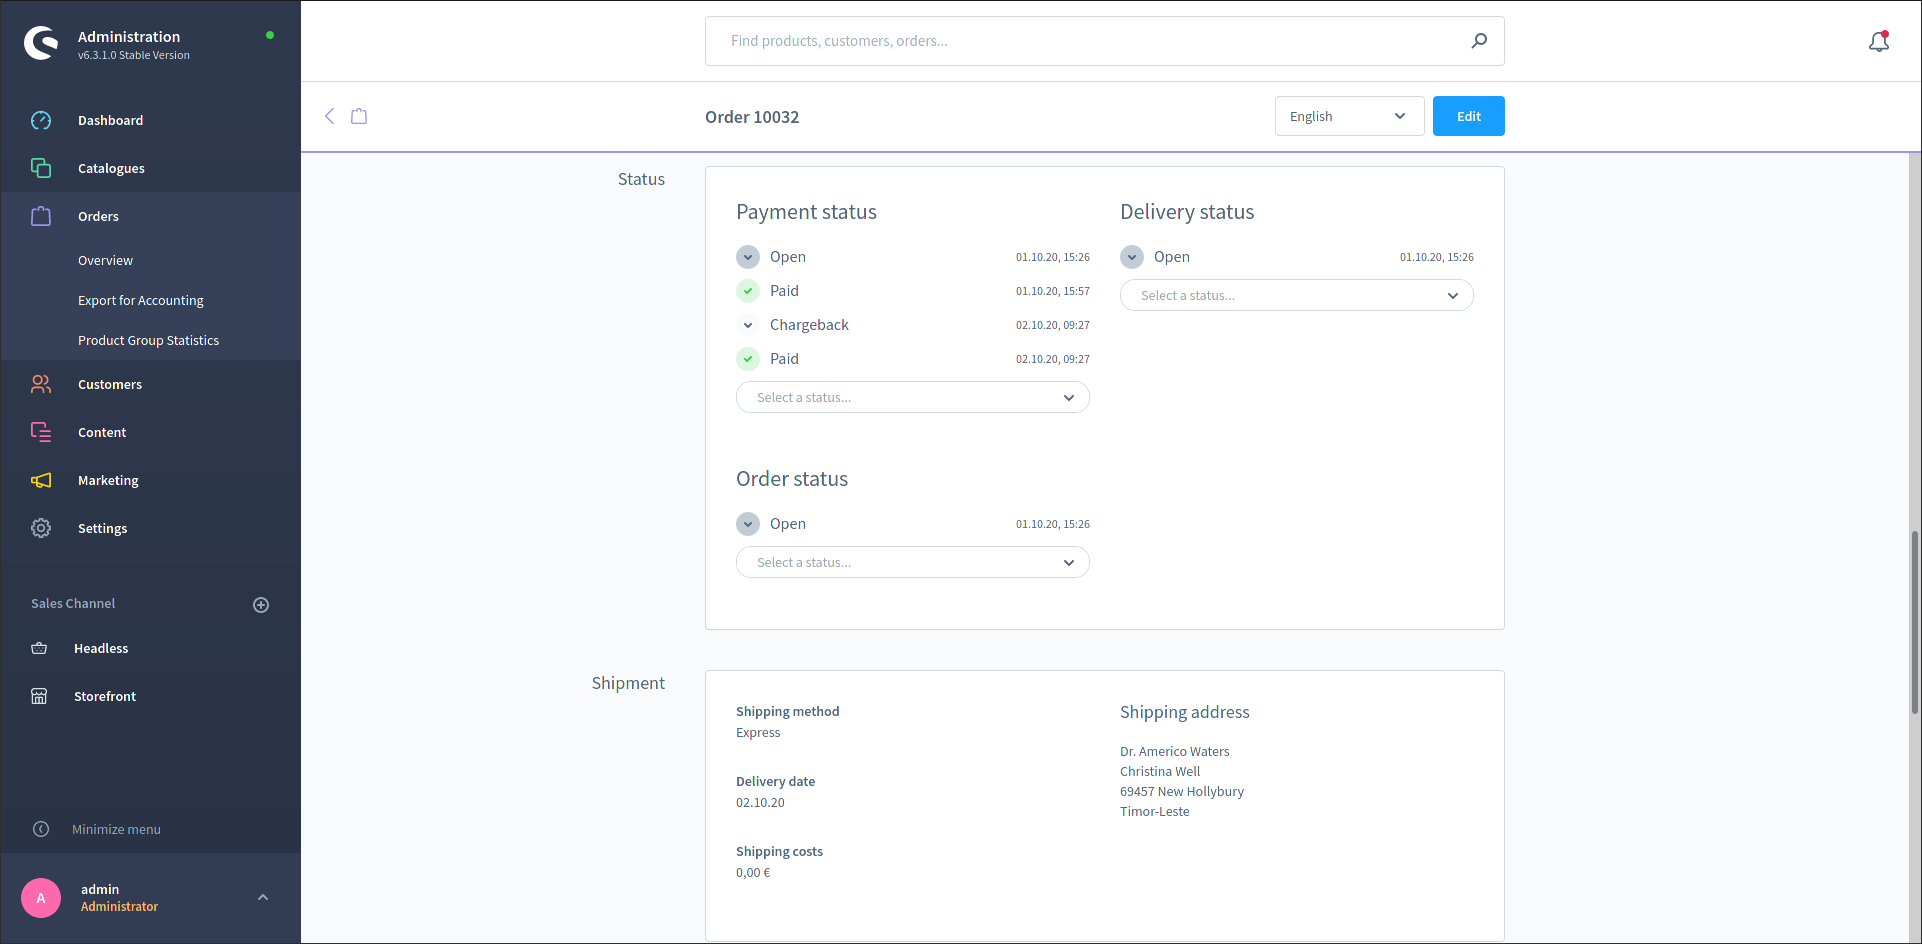Click the order bag icon beside back arrow

[359, 116]
